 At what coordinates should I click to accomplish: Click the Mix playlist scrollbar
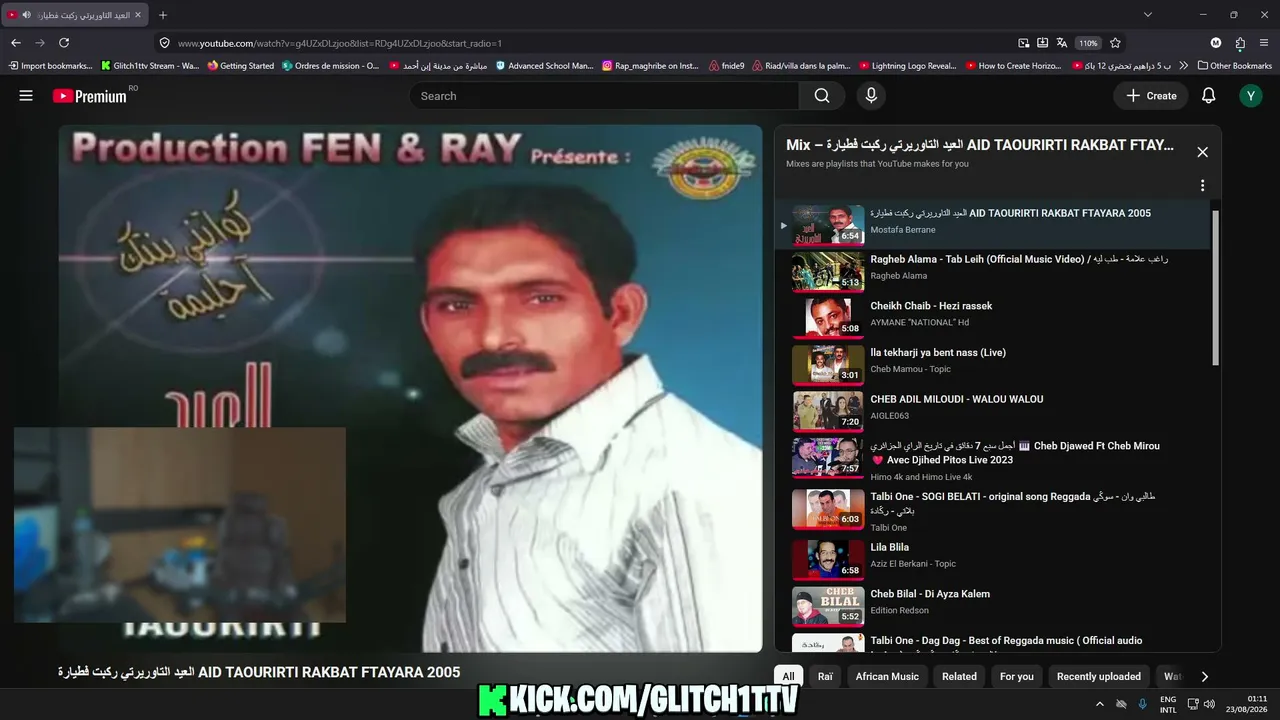tap(1216, 288)
